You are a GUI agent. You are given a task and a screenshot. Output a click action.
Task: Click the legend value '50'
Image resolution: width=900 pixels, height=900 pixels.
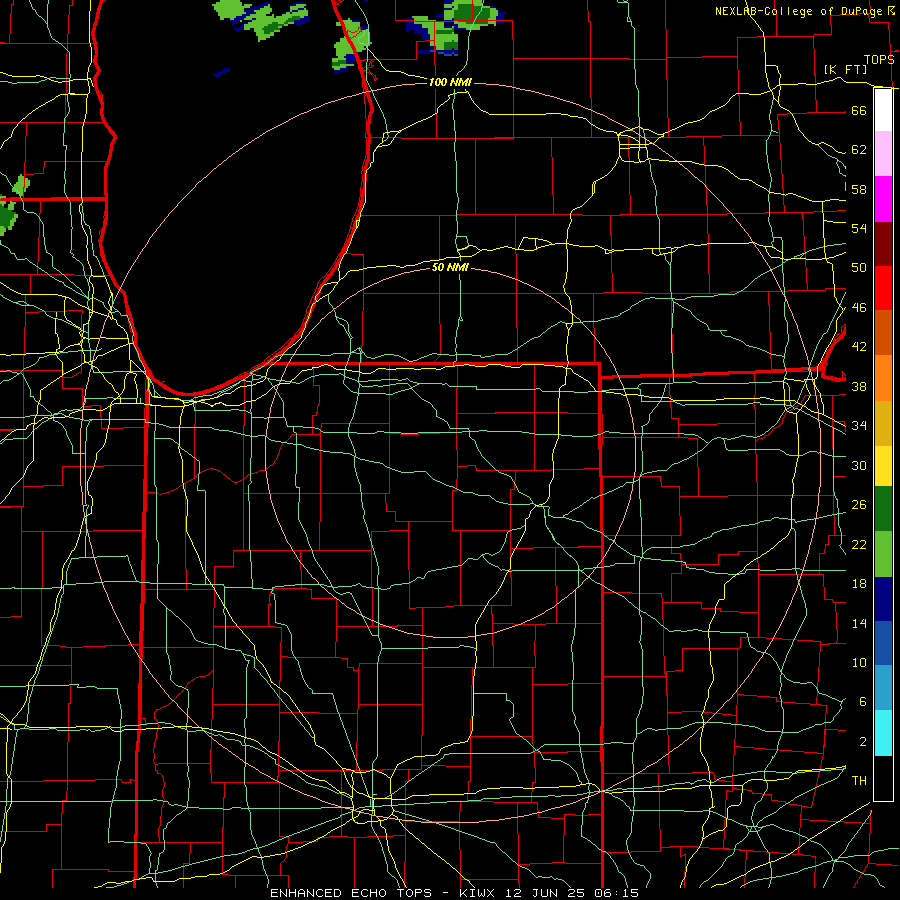pos(859,268)
